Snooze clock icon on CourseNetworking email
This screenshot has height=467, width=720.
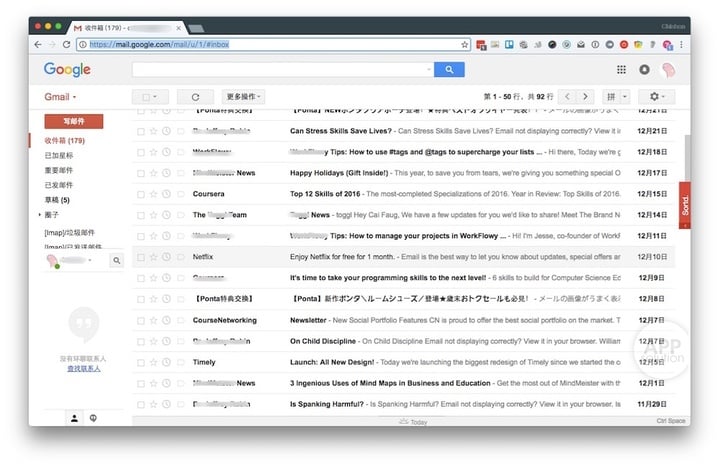[166, 320]
